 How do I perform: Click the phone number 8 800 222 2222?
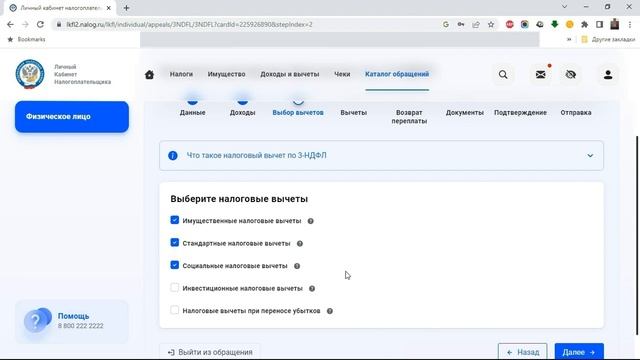coord(80,326)
